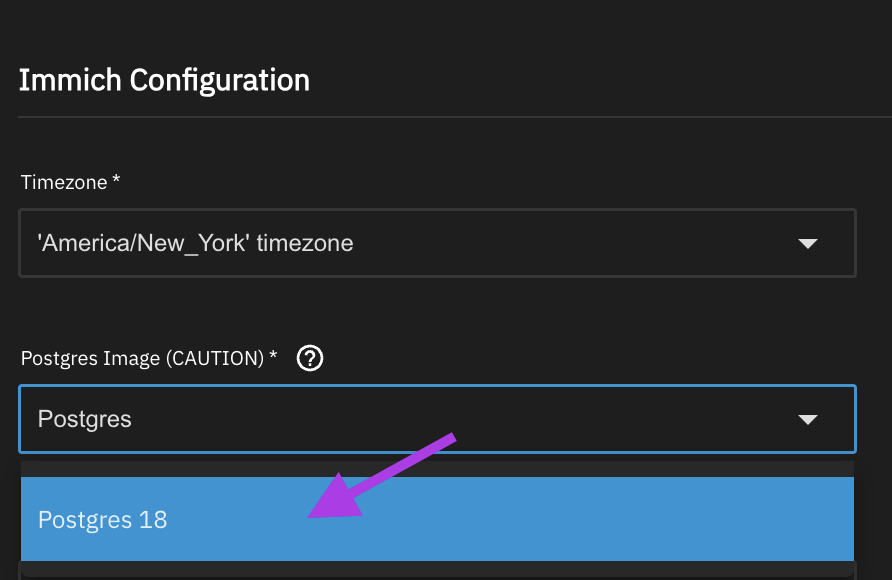Click empty space inside the Timezone box
Screen dimensions: 892x580
pyautogui.click(x=580, y=243)
